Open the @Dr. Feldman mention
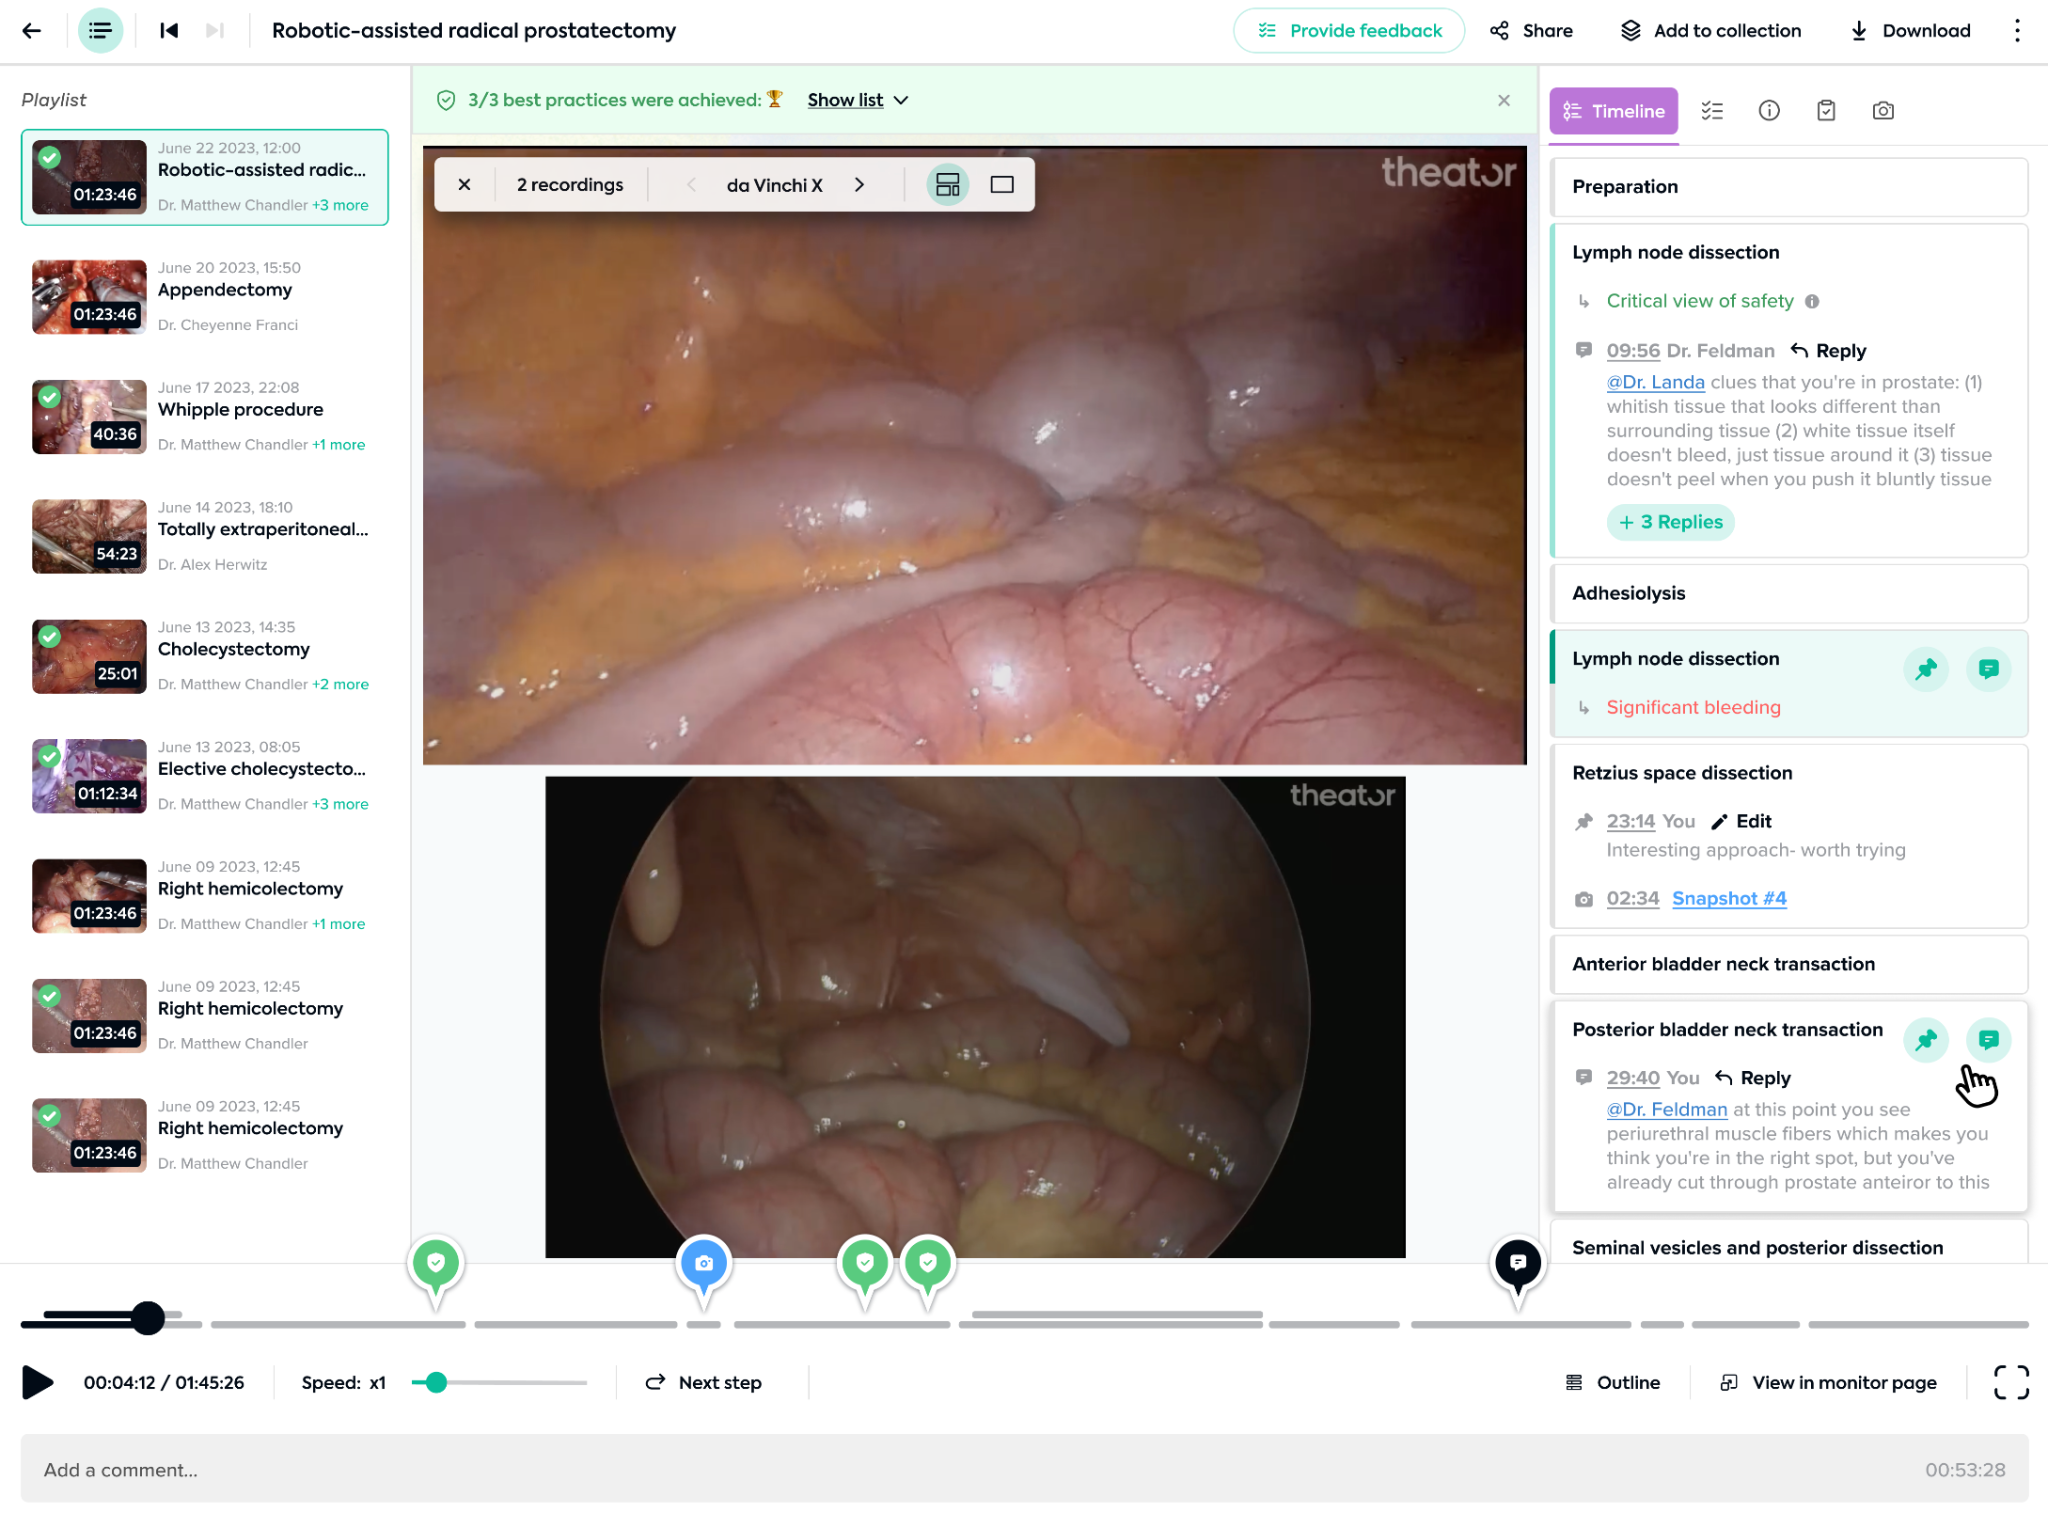This screenshot has height=1531, width=2048. [x=1667, y=1110]
